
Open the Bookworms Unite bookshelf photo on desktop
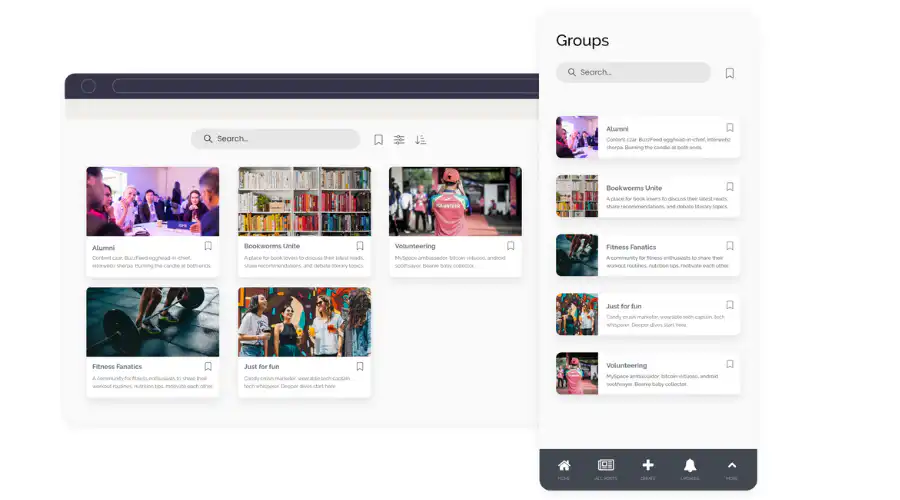pyautogui.click(x=304, y=201)
